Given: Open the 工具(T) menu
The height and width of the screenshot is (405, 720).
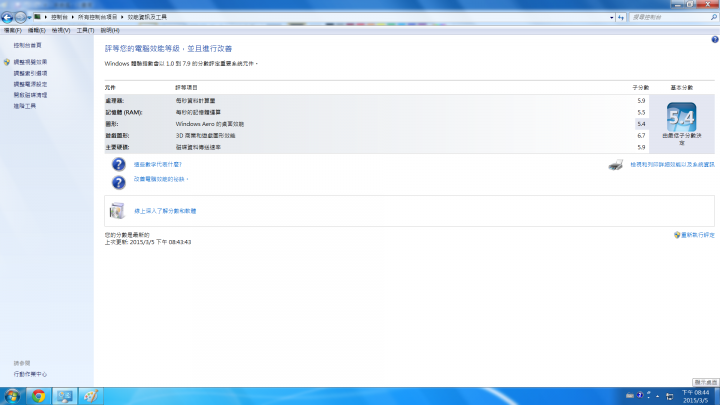Looking at the screenshot, I should tap(85, 30).
